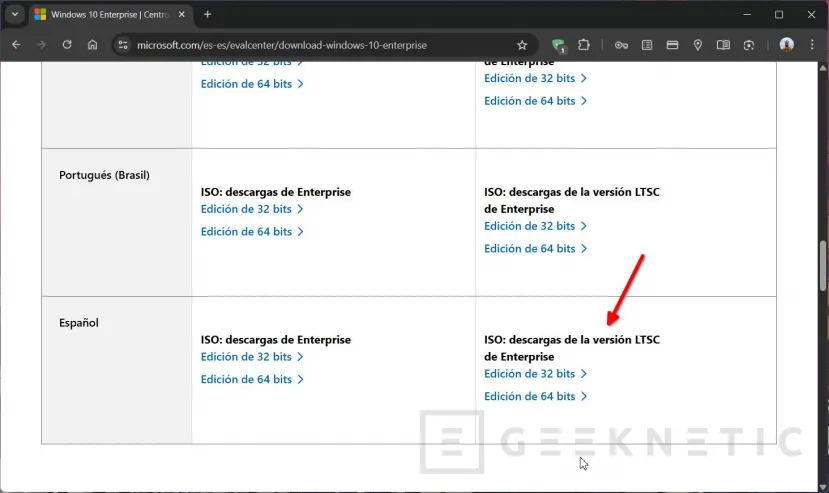Open a new browser tab

[x=207, y=14]
